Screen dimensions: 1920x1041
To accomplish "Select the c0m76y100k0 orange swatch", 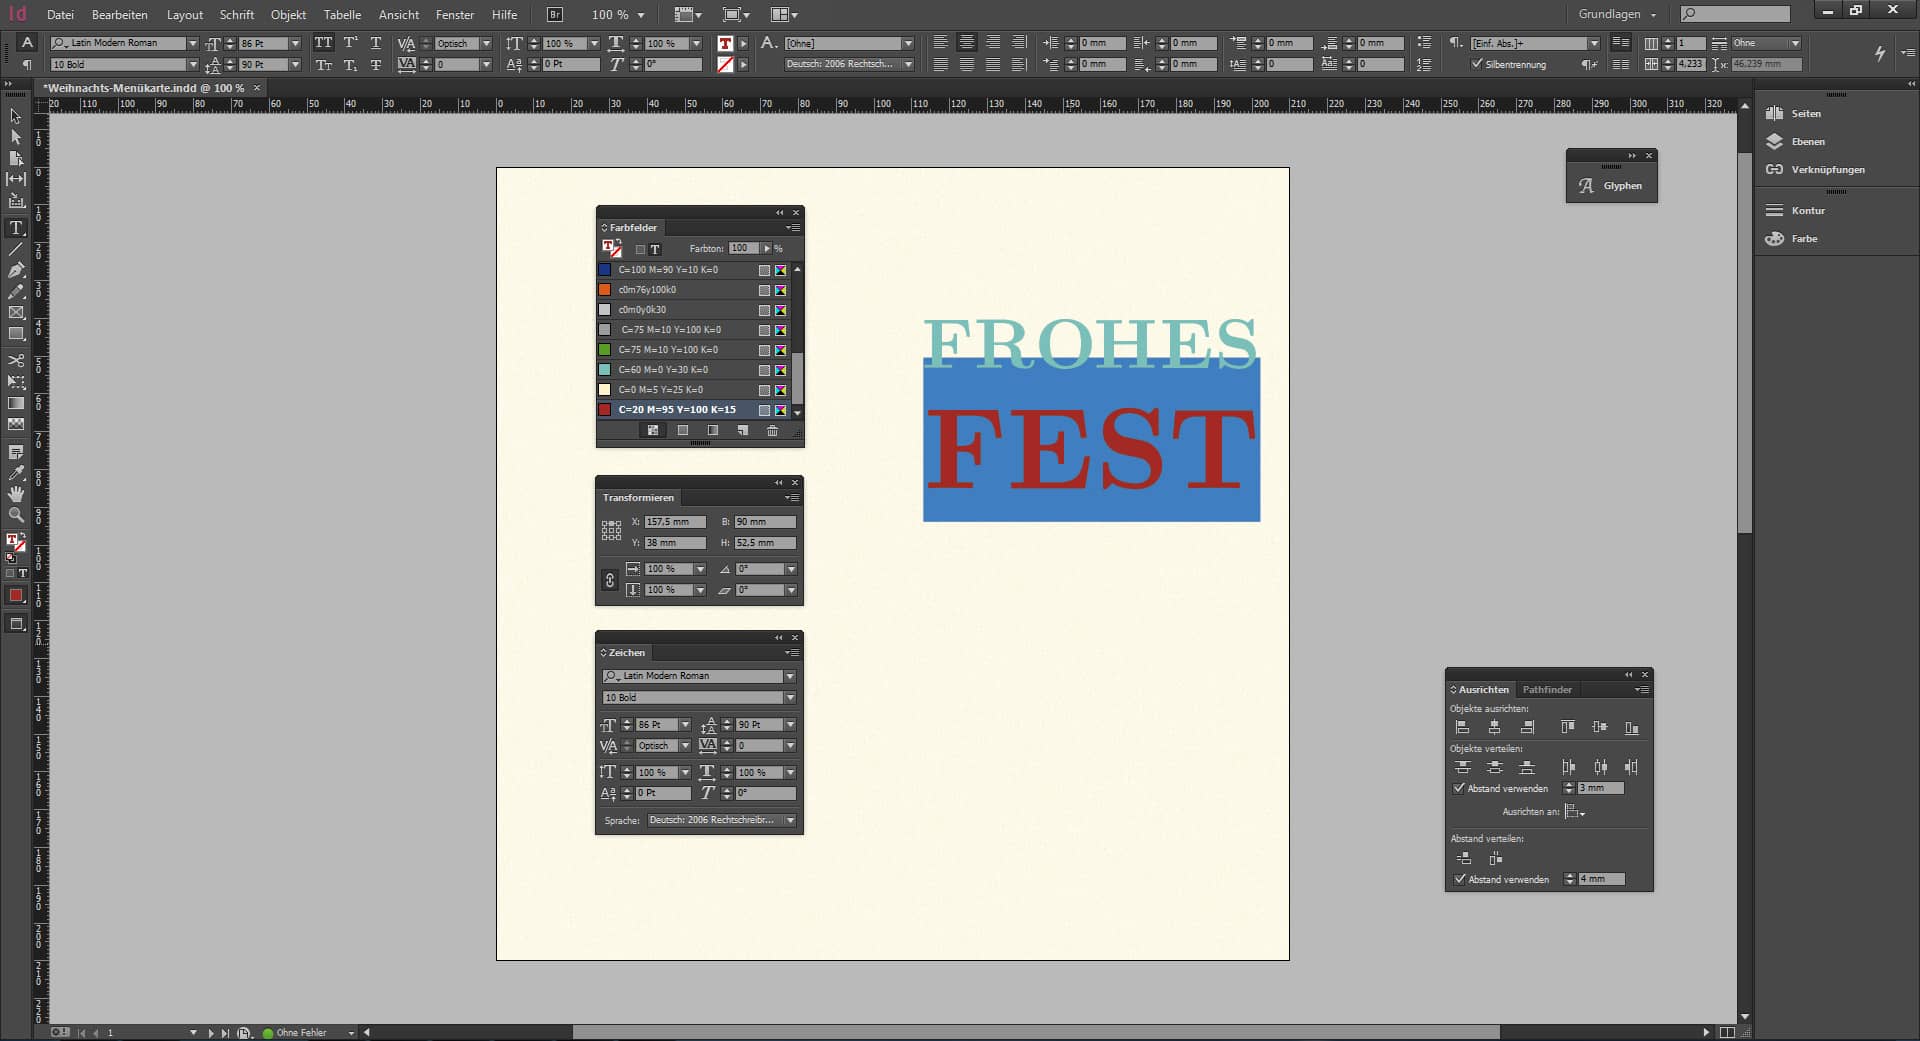I will (647, 290).
